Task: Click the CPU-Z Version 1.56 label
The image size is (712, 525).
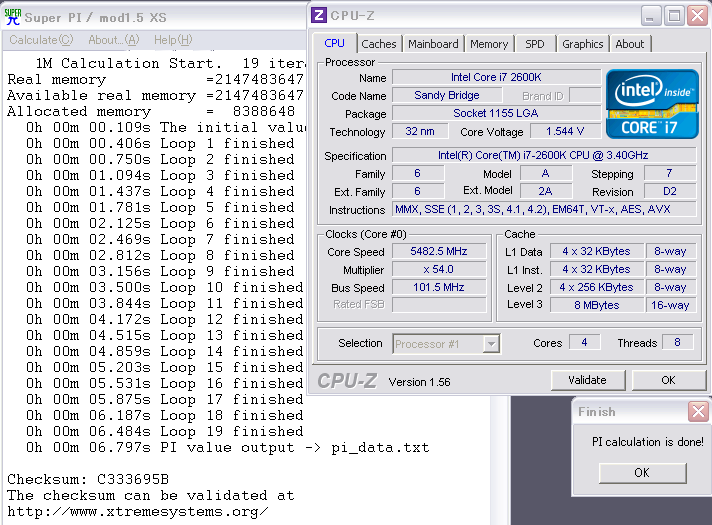Action: (420, 382)
